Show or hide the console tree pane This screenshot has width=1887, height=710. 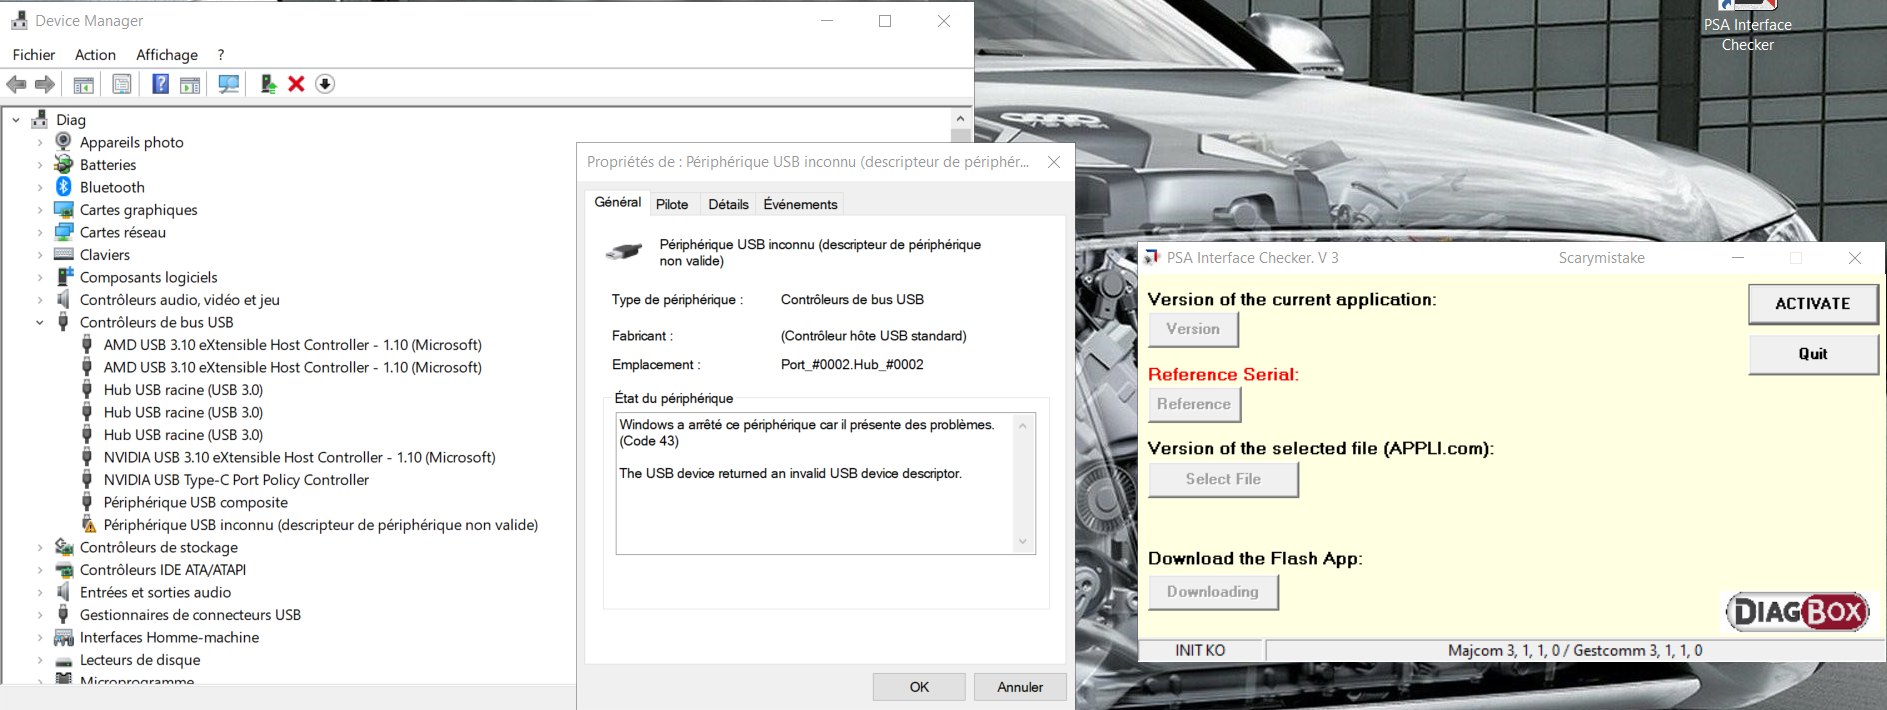[x=84, y=84]
